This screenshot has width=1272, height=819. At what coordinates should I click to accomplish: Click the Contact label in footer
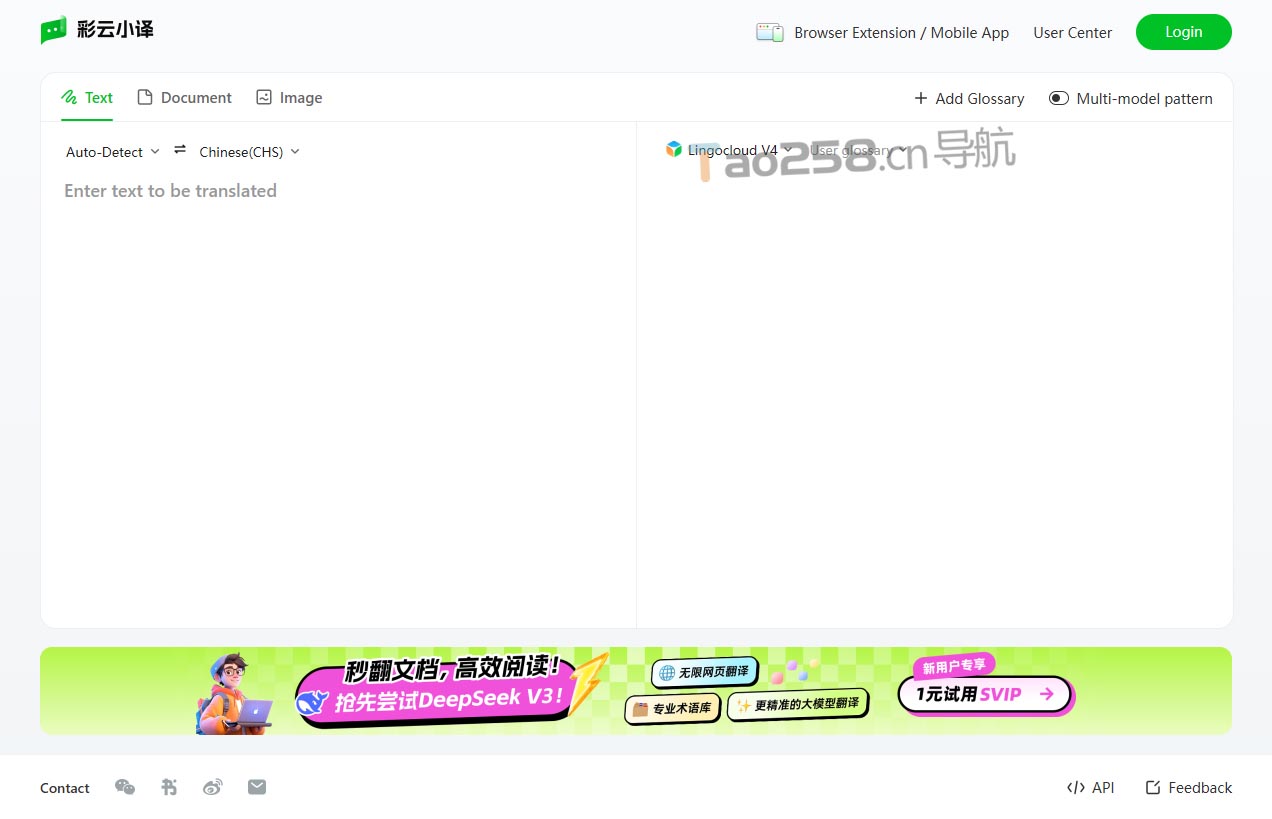click(65, 788)
